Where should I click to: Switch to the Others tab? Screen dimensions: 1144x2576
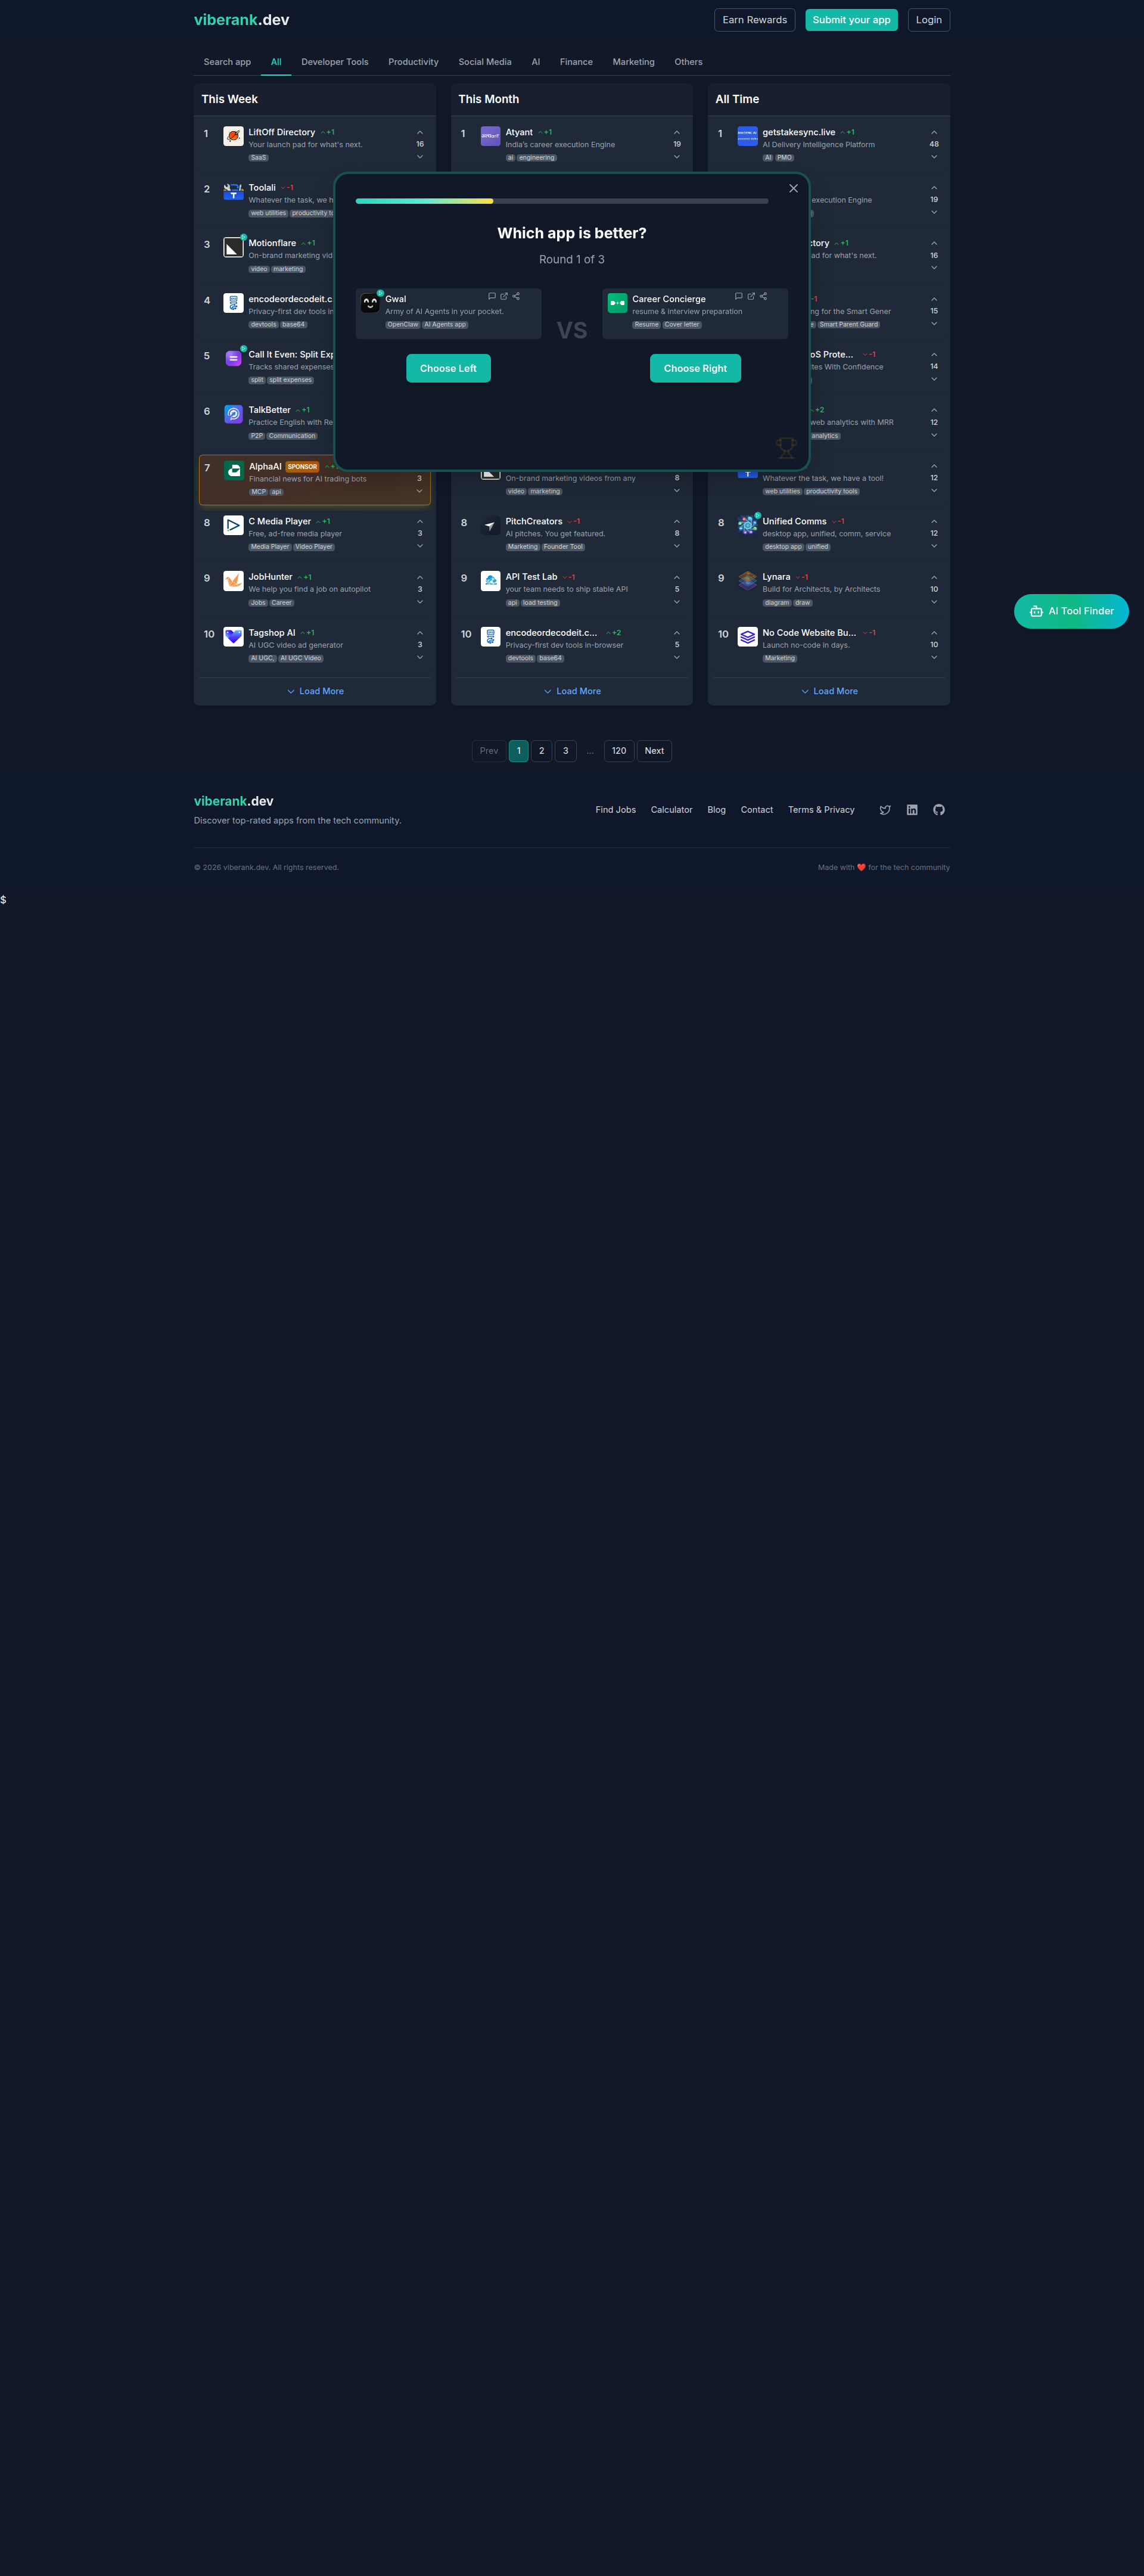[688, 62]
